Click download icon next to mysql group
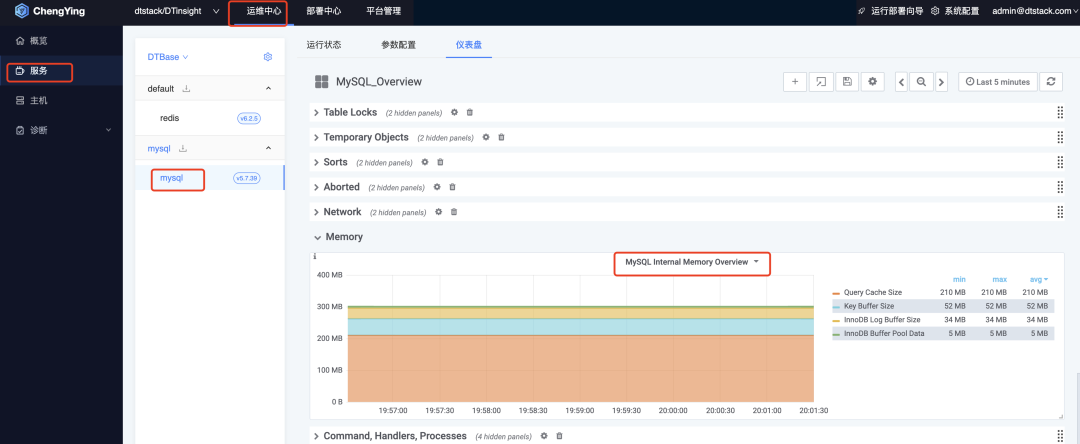 coord(183,148)
